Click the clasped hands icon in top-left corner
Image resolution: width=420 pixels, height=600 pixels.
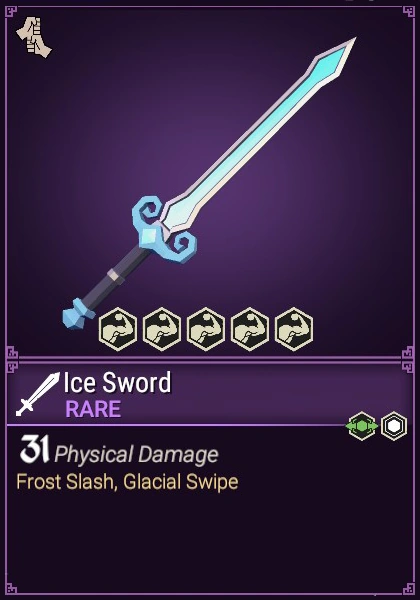click(x=34, y=38)
